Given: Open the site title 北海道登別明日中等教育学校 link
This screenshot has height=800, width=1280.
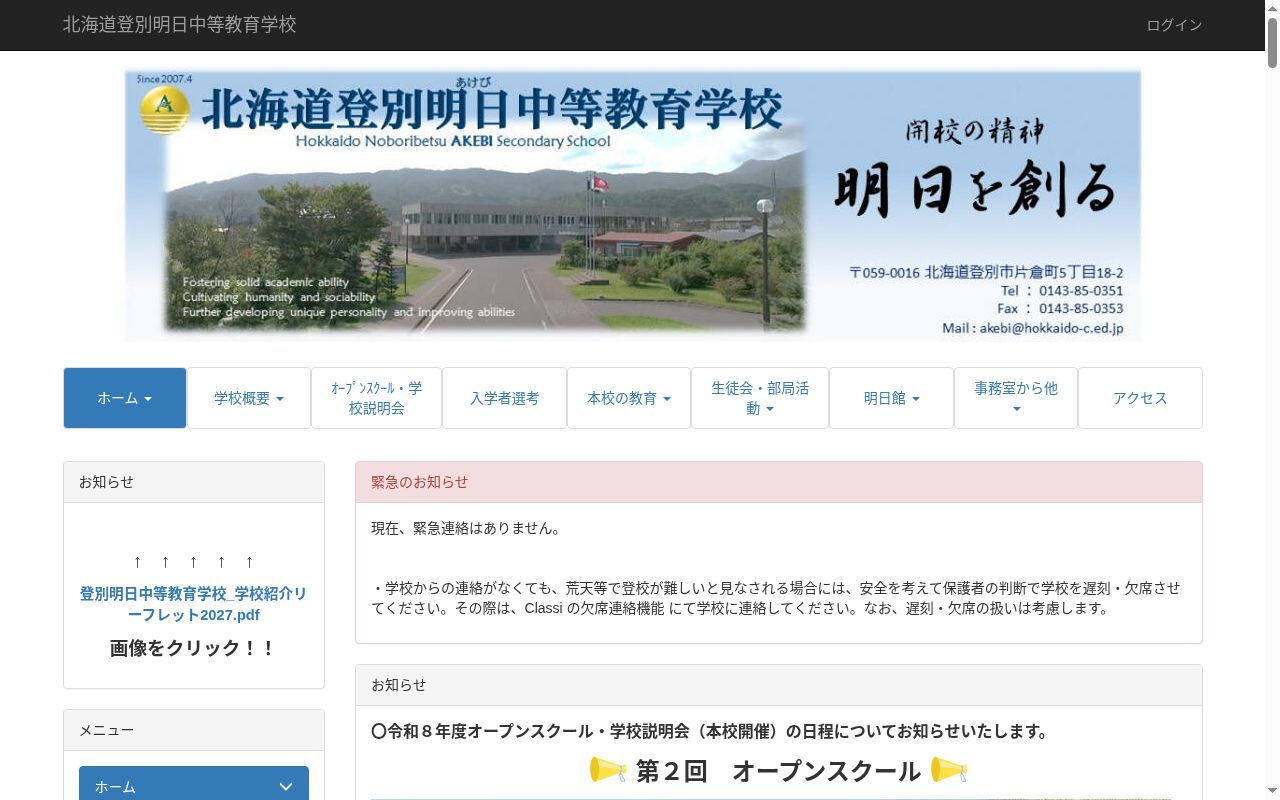Looking at the screenshot, I should [x=180, y=24].
